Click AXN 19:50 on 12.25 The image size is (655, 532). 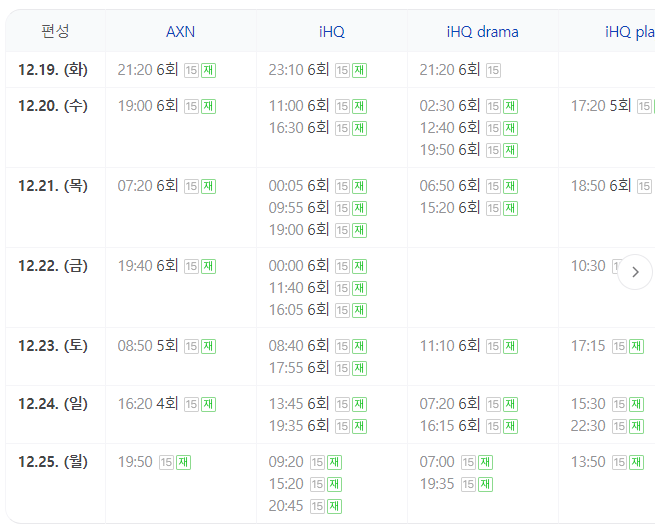(154, 462)
